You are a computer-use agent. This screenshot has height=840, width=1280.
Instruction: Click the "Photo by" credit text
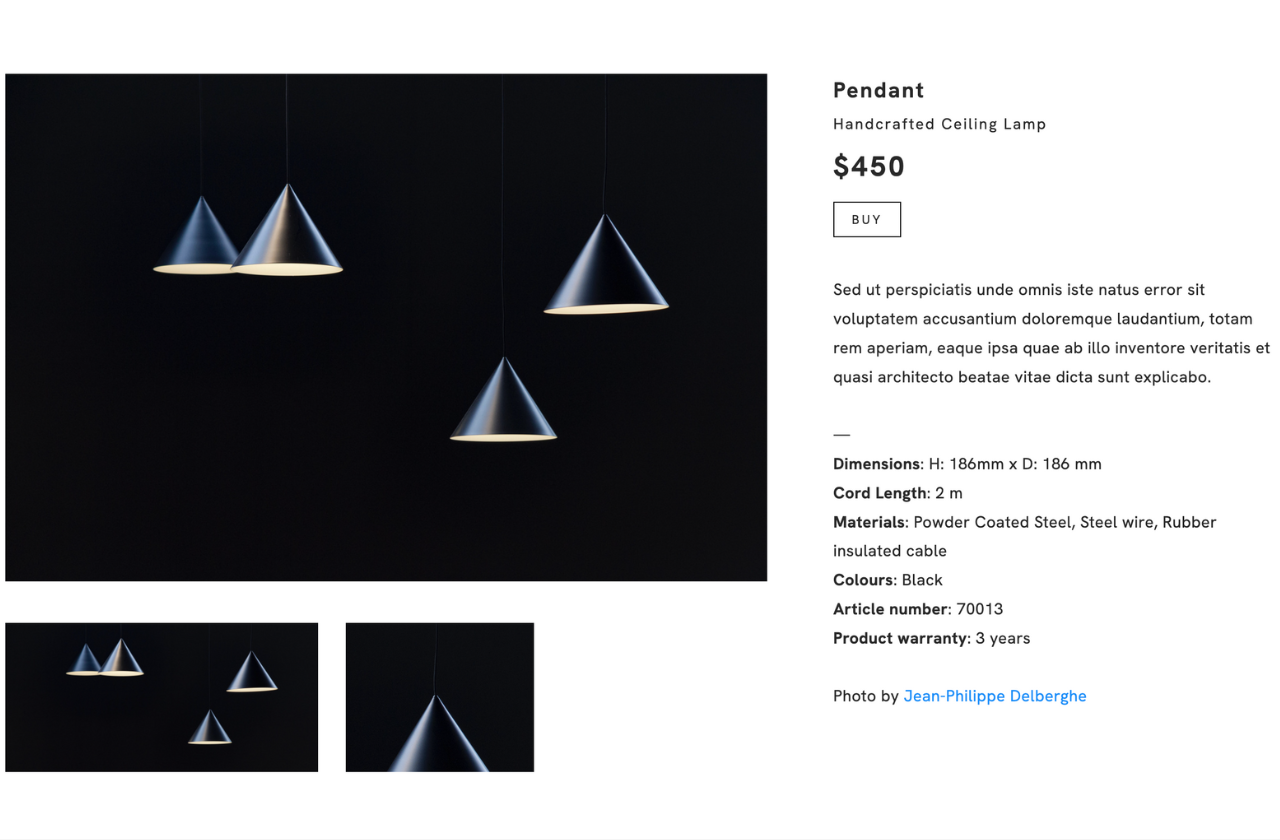(865, 696)
